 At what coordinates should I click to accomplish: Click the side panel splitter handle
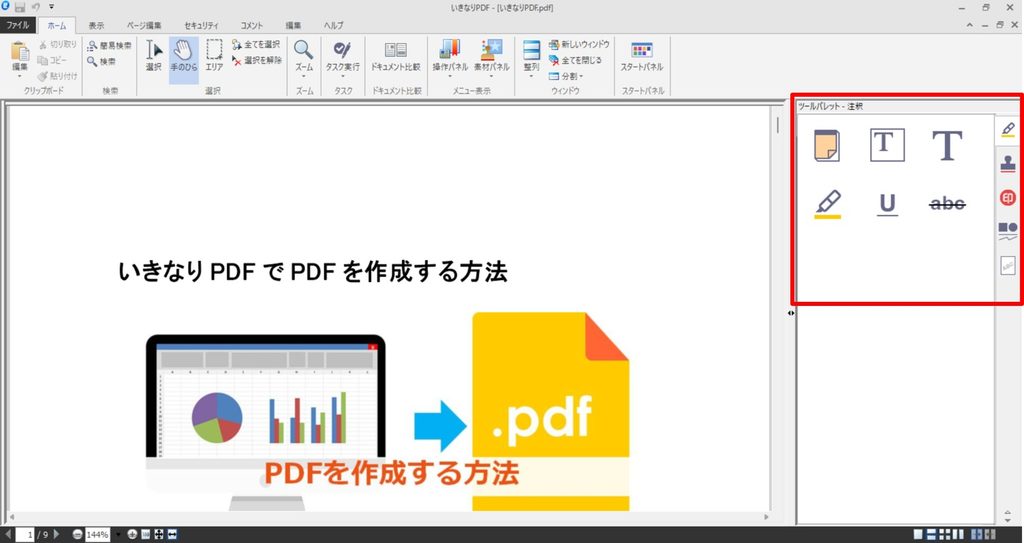coord(791,313)
